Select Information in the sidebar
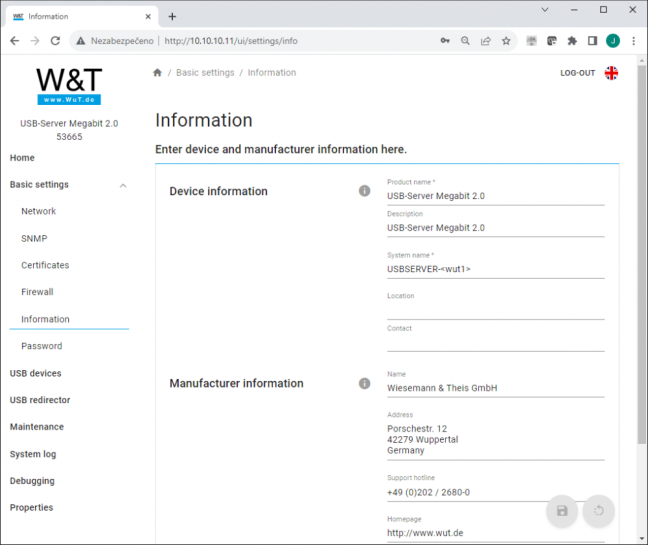 click(x=45, y=319)
